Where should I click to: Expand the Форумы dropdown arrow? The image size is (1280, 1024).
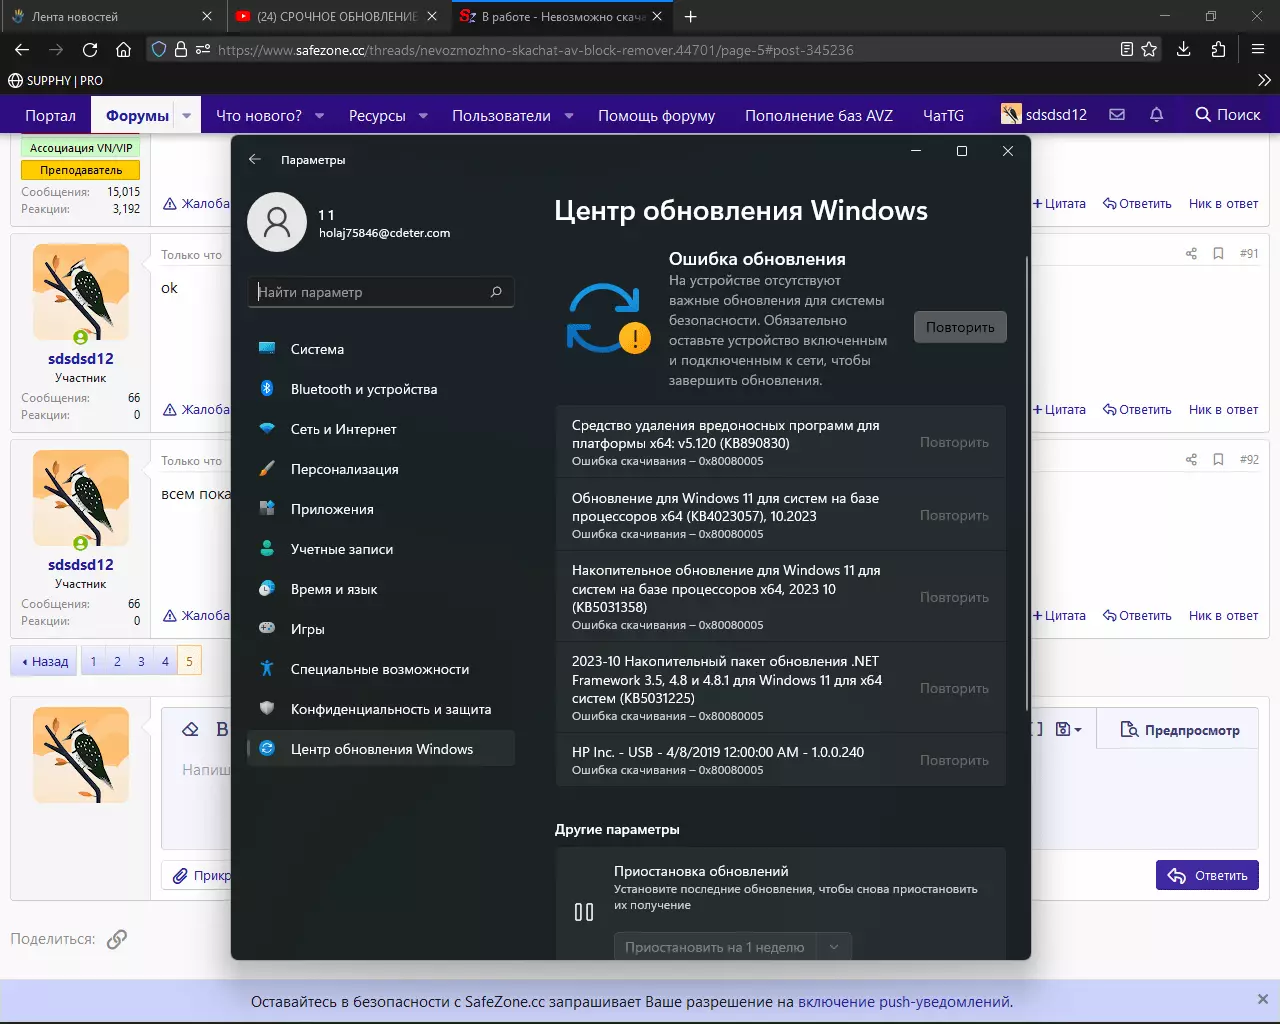(x=186, y=115)
